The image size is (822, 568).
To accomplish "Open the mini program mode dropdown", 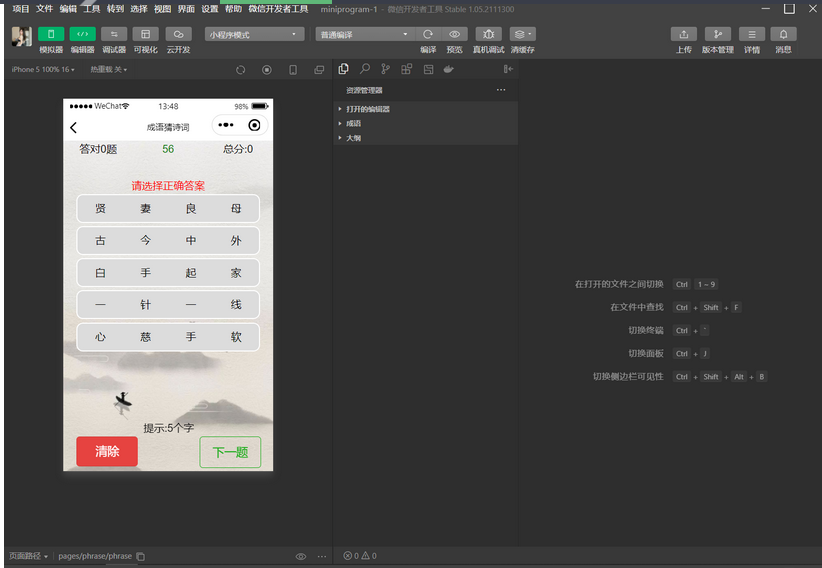I will 254,34.
